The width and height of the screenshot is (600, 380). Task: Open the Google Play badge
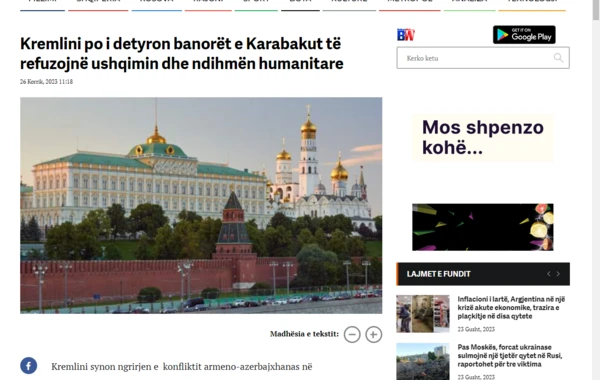click(524, 35)
